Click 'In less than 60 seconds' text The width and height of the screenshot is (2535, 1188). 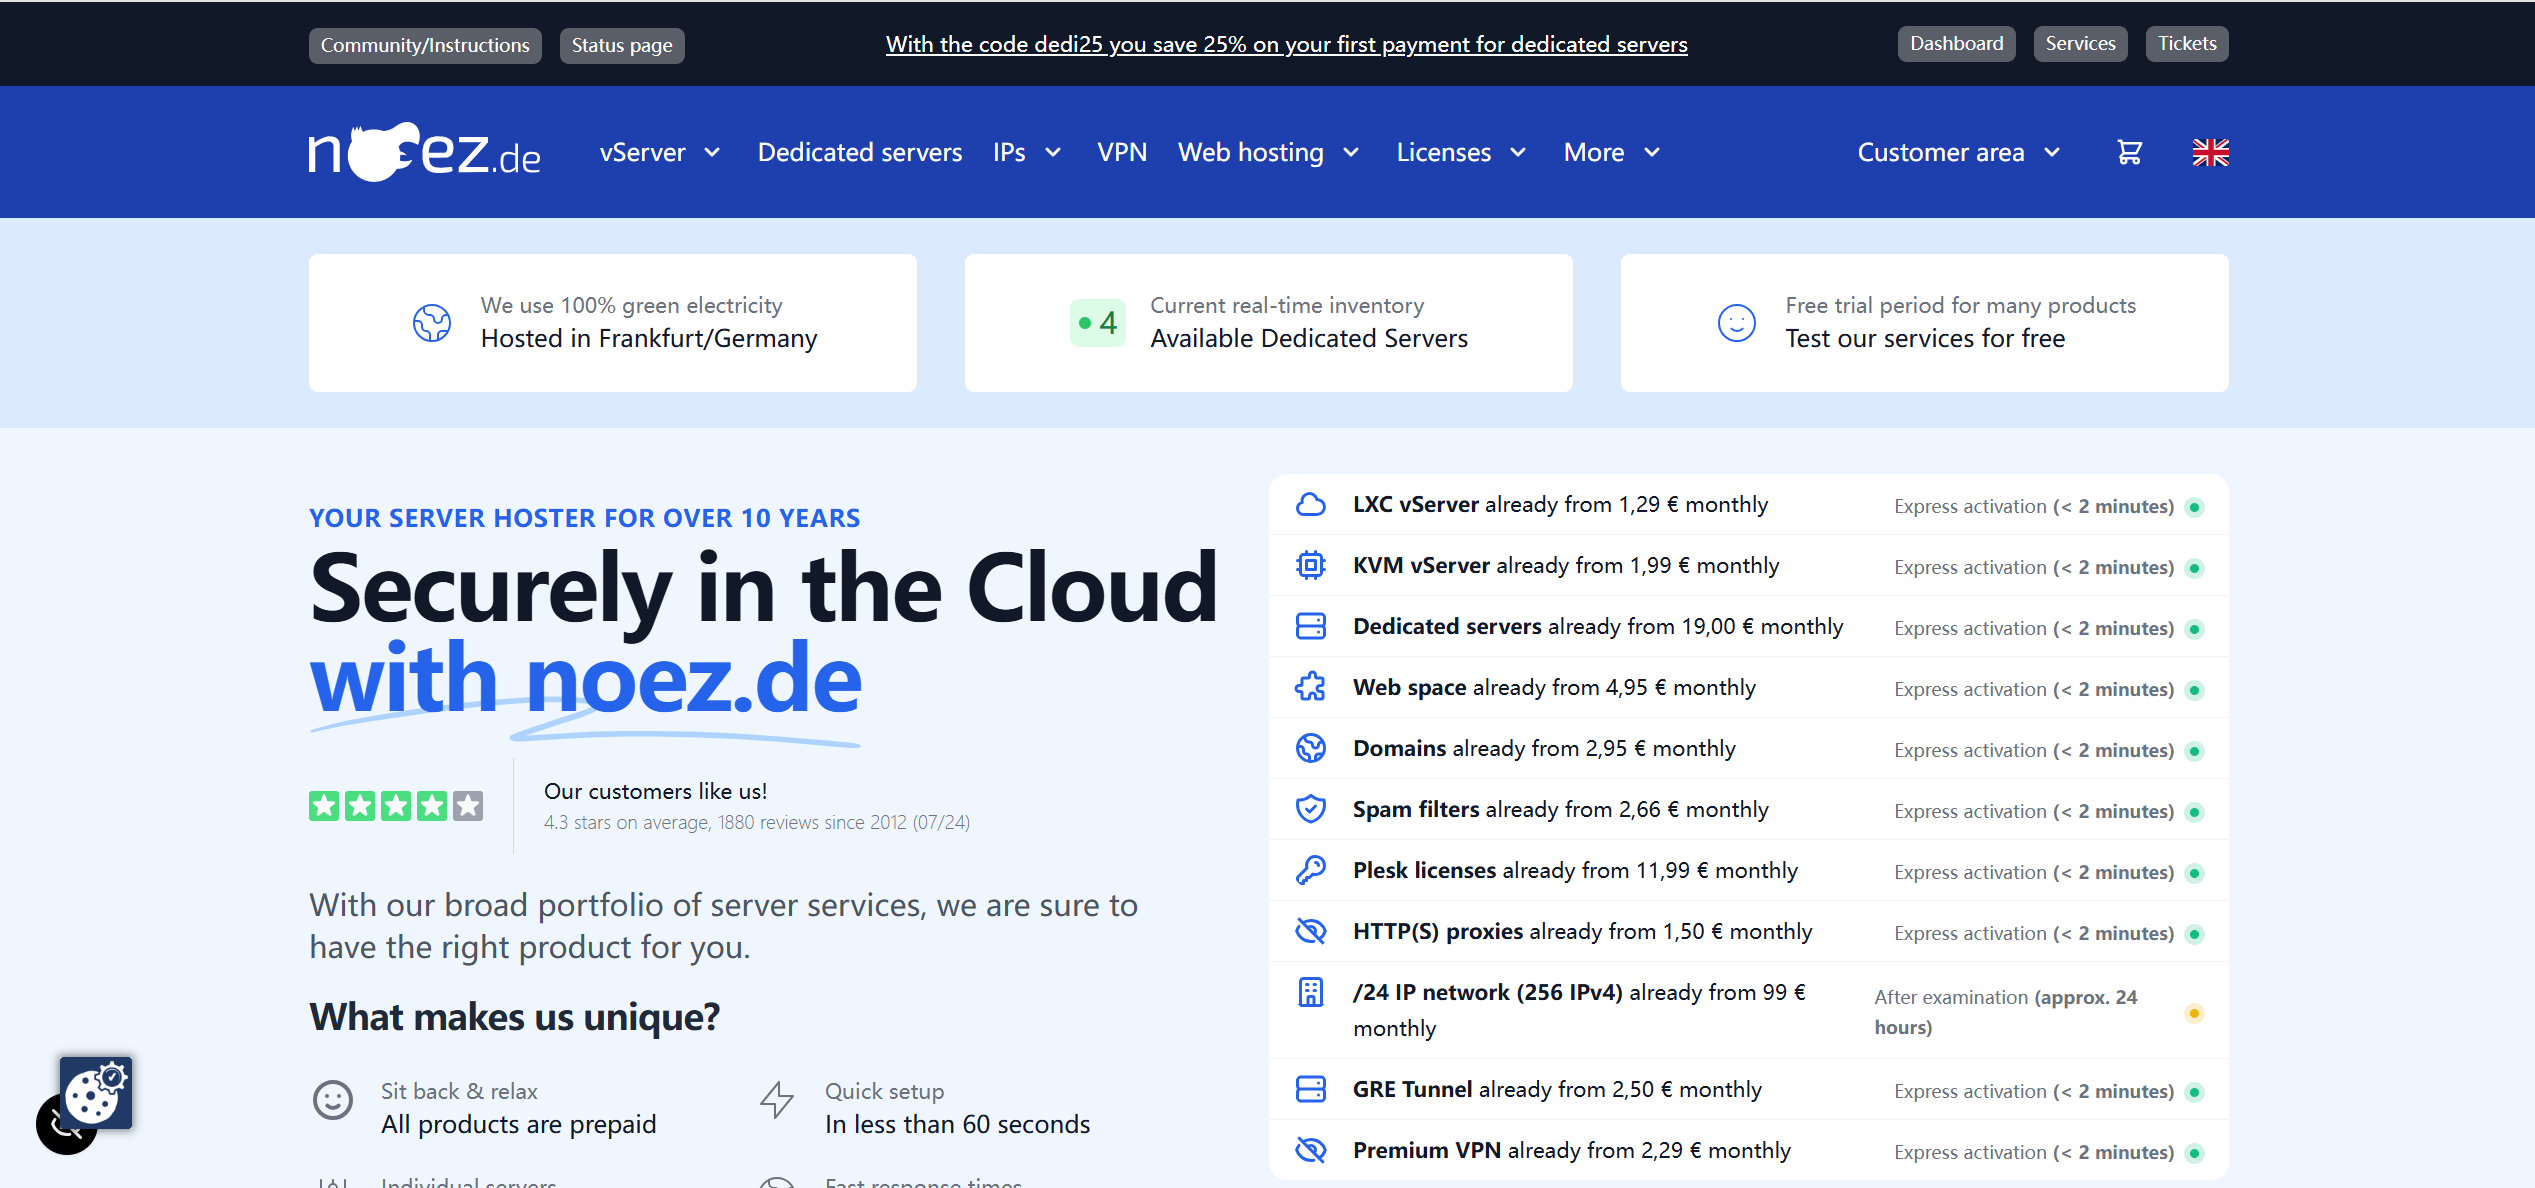pyautogui.click(x=957, y=1125)
